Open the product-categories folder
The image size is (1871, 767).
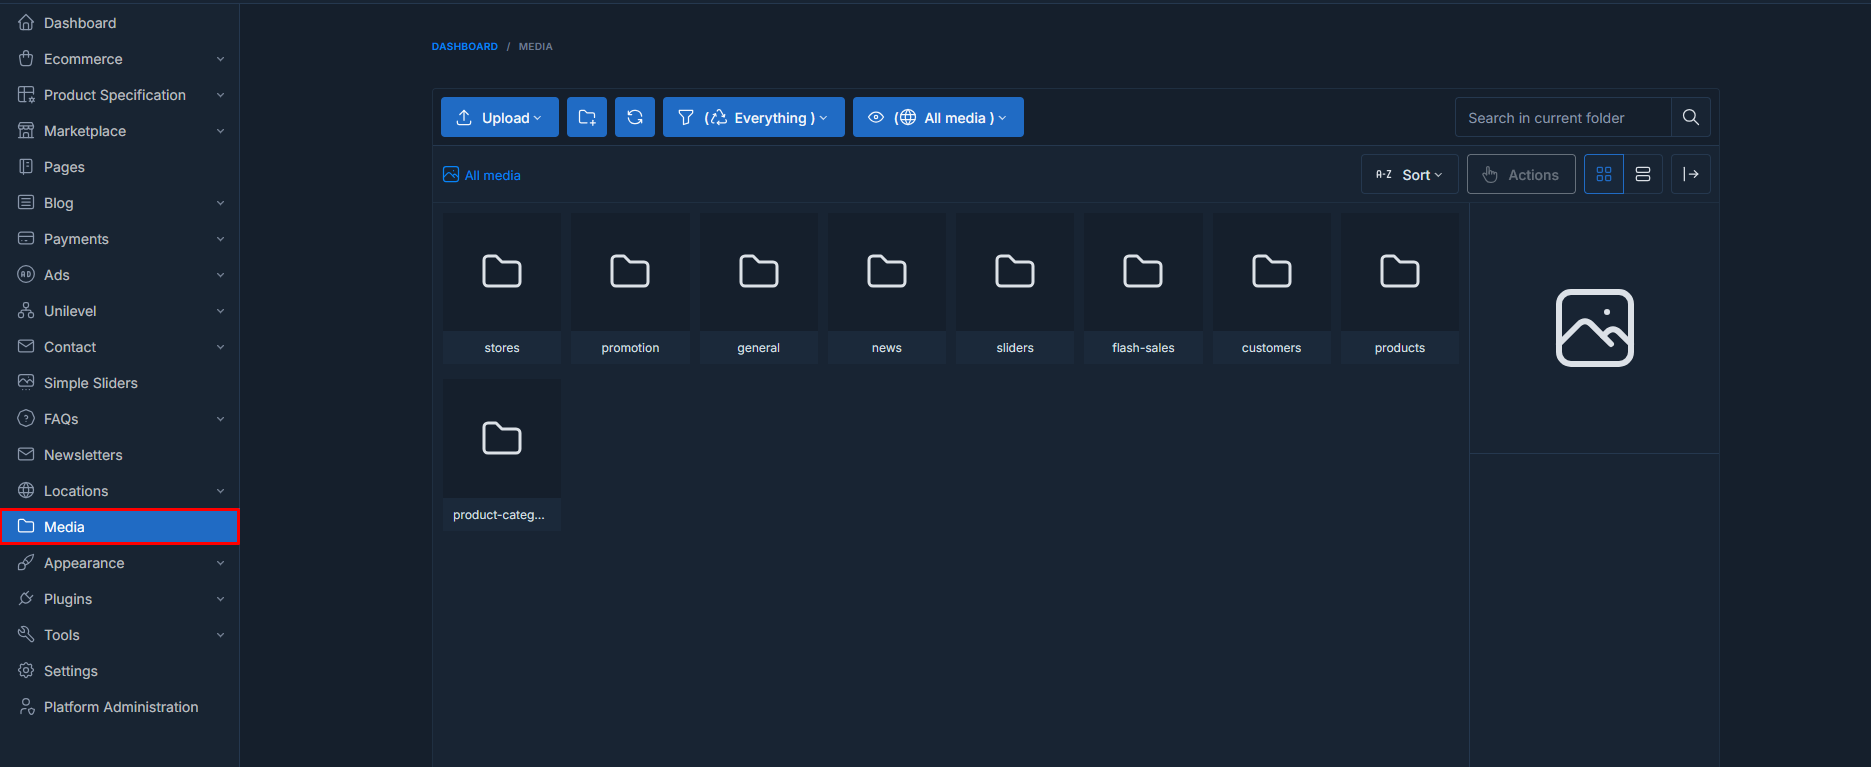point(502,453)
